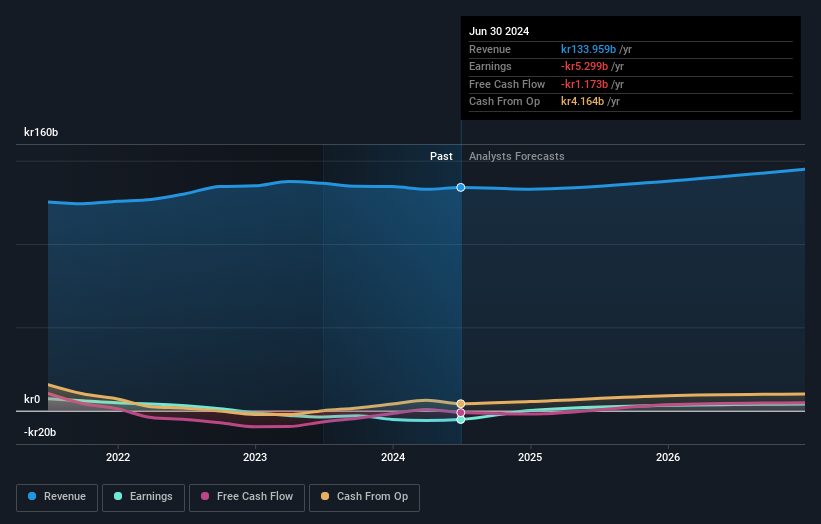Click the magenta Free Cash Flow data point

(x=461, y=412)
